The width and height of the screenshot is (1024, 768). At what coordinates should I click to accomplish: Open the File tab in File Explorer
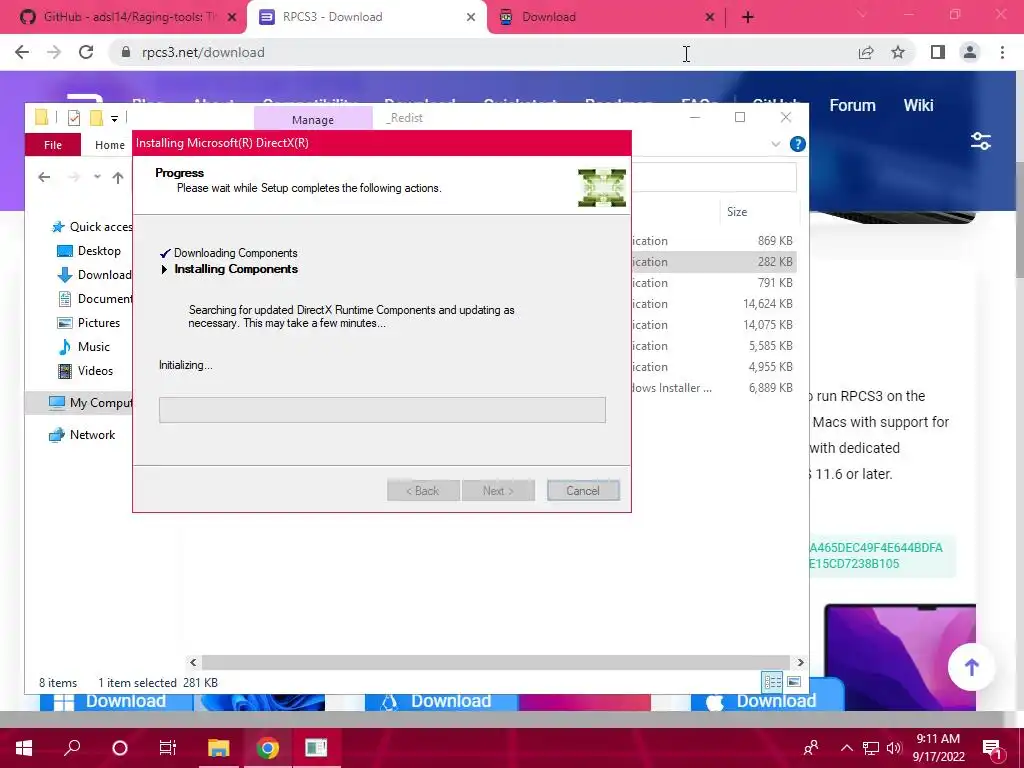(x=53, y=145)
